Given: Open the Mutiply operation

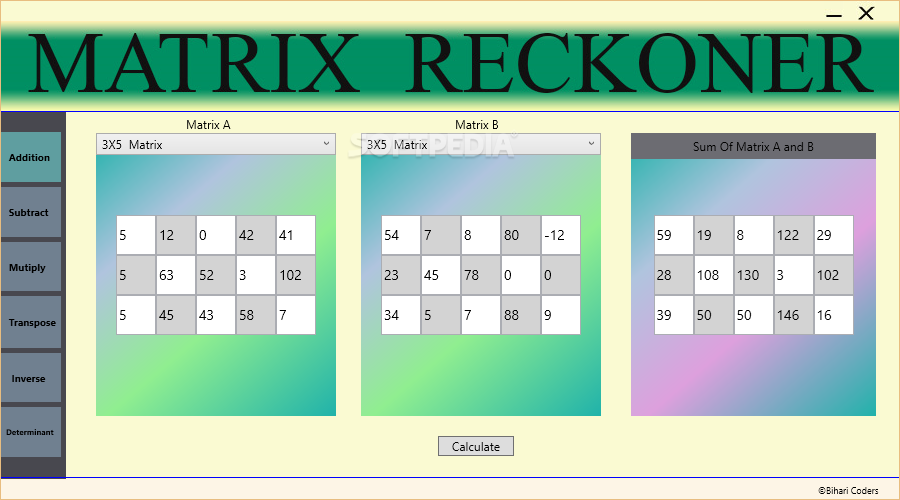Looking at the screenshot, I should (x=31, y=267).
